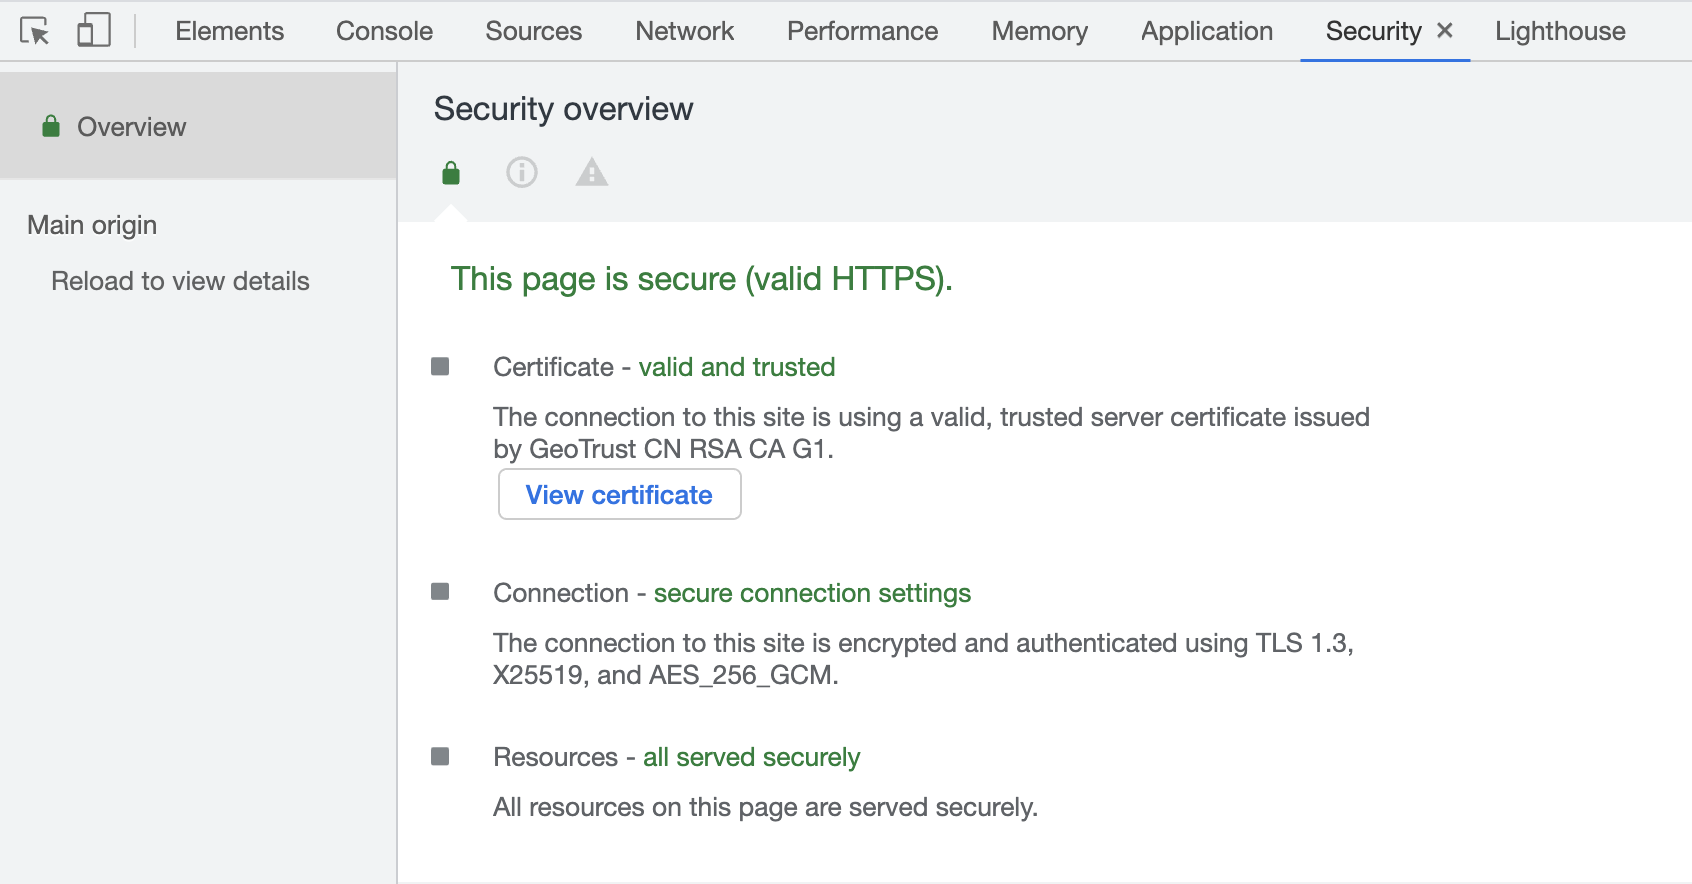The image size is (1692, 884).
Task: Go to the Application tab
Action: pyautogui.click(x=1207, y=31)
